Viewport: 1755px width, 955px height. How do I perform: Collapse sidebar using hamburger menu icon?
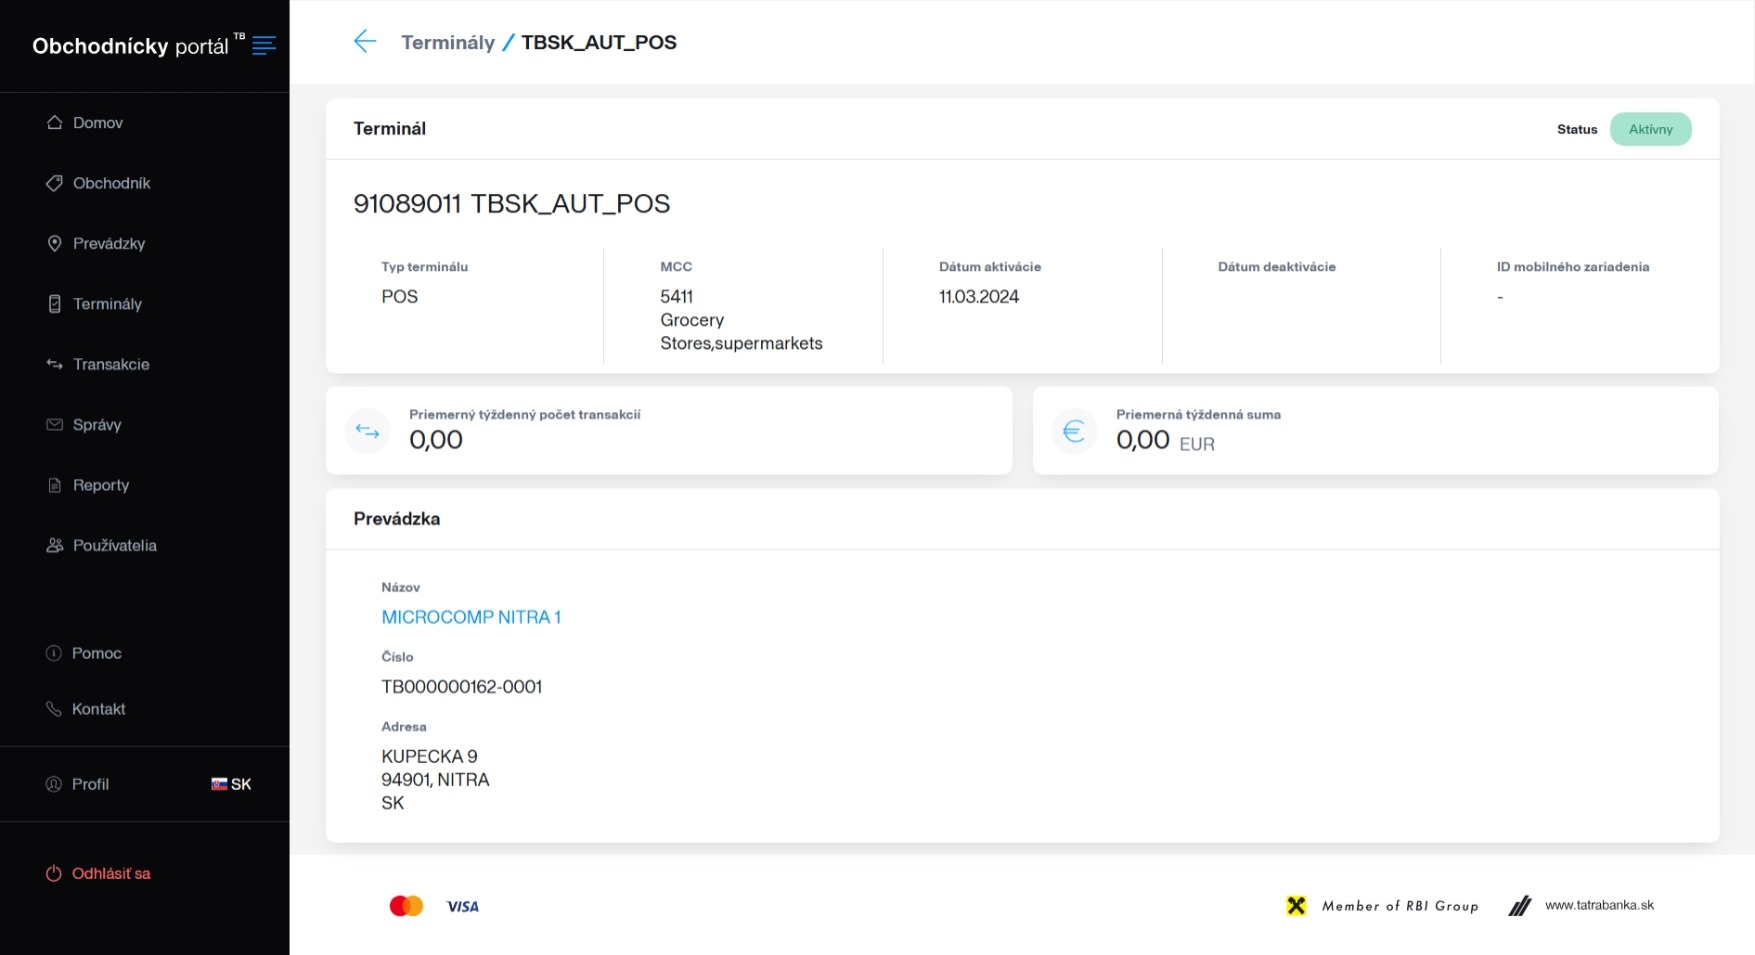(264, 45)
